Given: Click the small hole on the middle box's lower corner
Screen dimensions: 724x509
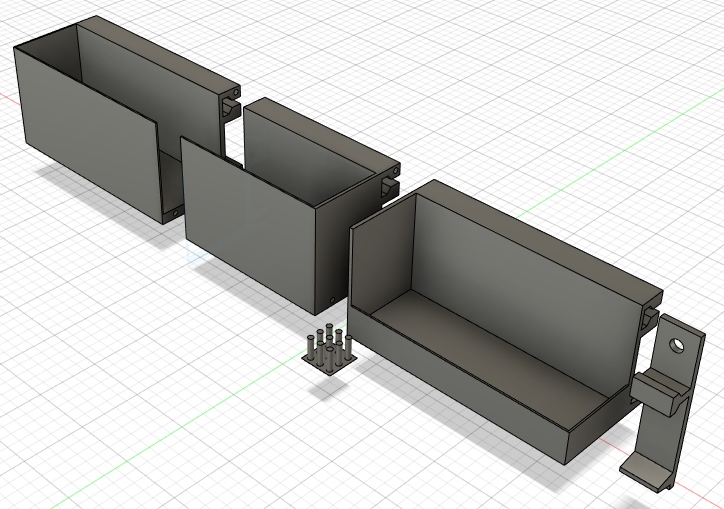Looking at the screenshot, I should [x=332, y=299].
